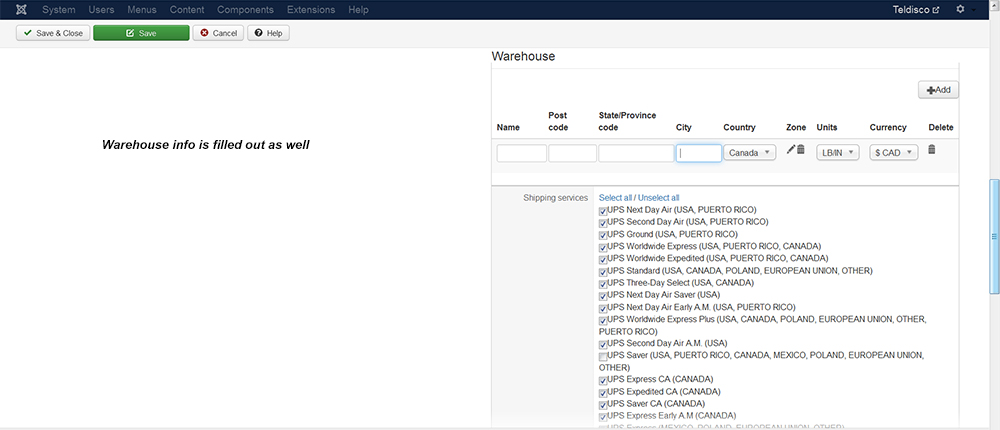Open the Components menu
Image resolution: width=1000 pixels, height=430 pixels.
(245, 10)
